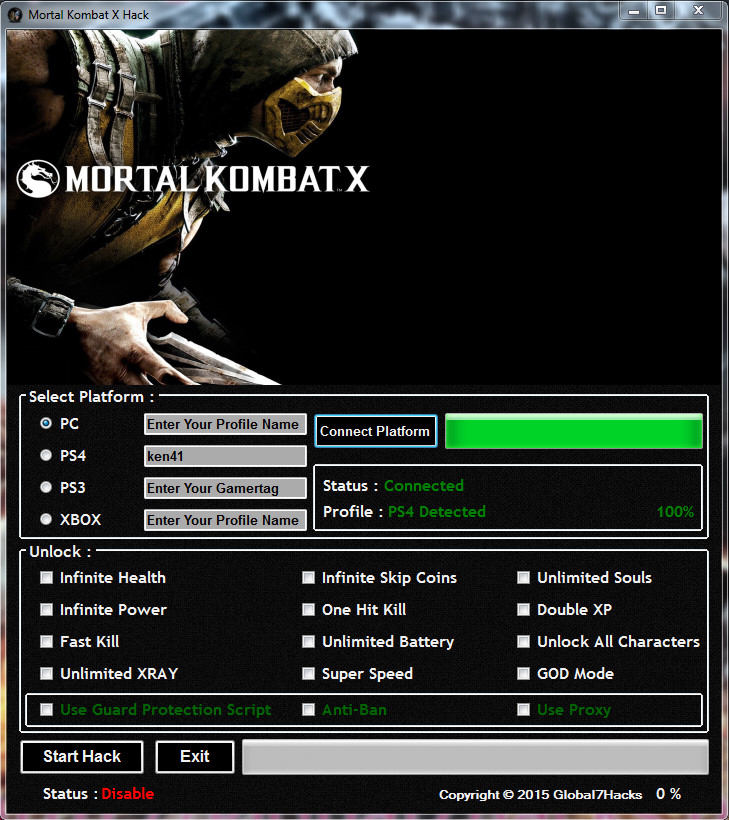
Task: Choose the PS3 platform option
Action: click(x=46, y=487)
